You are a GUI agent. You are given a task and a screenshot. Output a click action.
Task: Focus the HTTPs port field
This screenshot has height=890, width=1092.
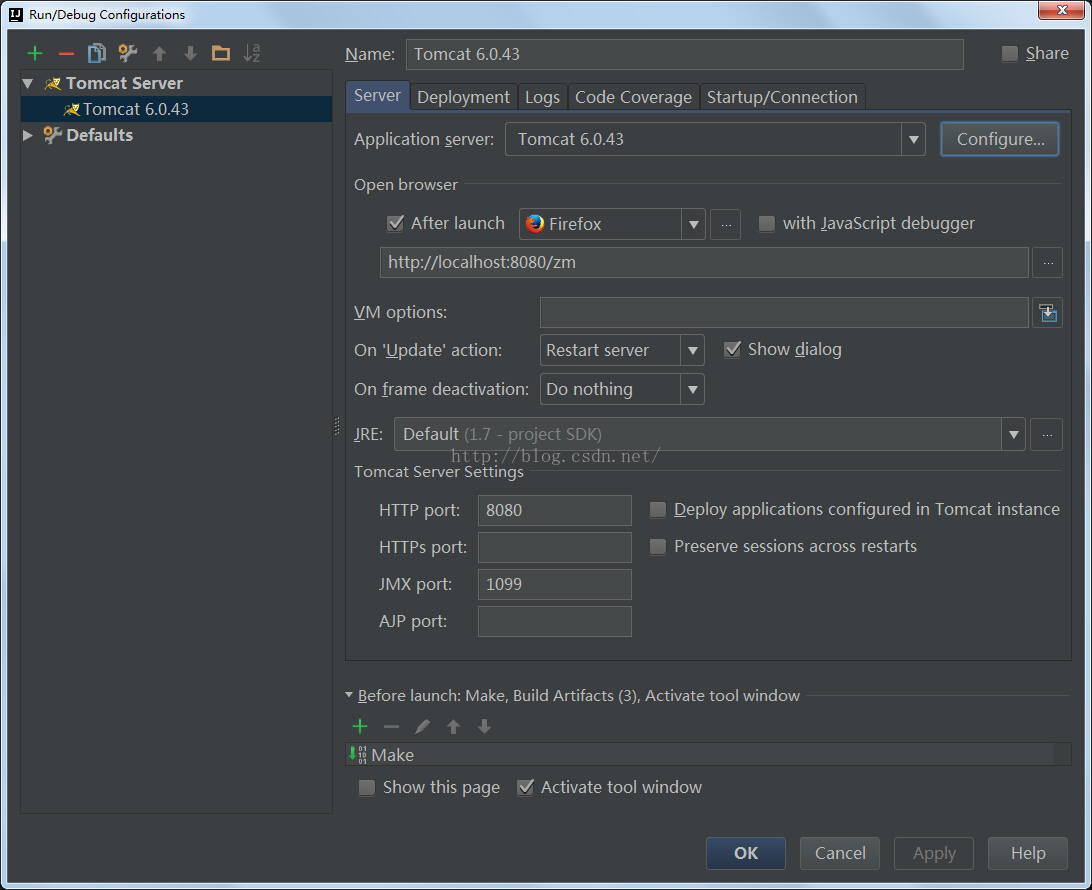pyautogui.click(x=554, y=547)
